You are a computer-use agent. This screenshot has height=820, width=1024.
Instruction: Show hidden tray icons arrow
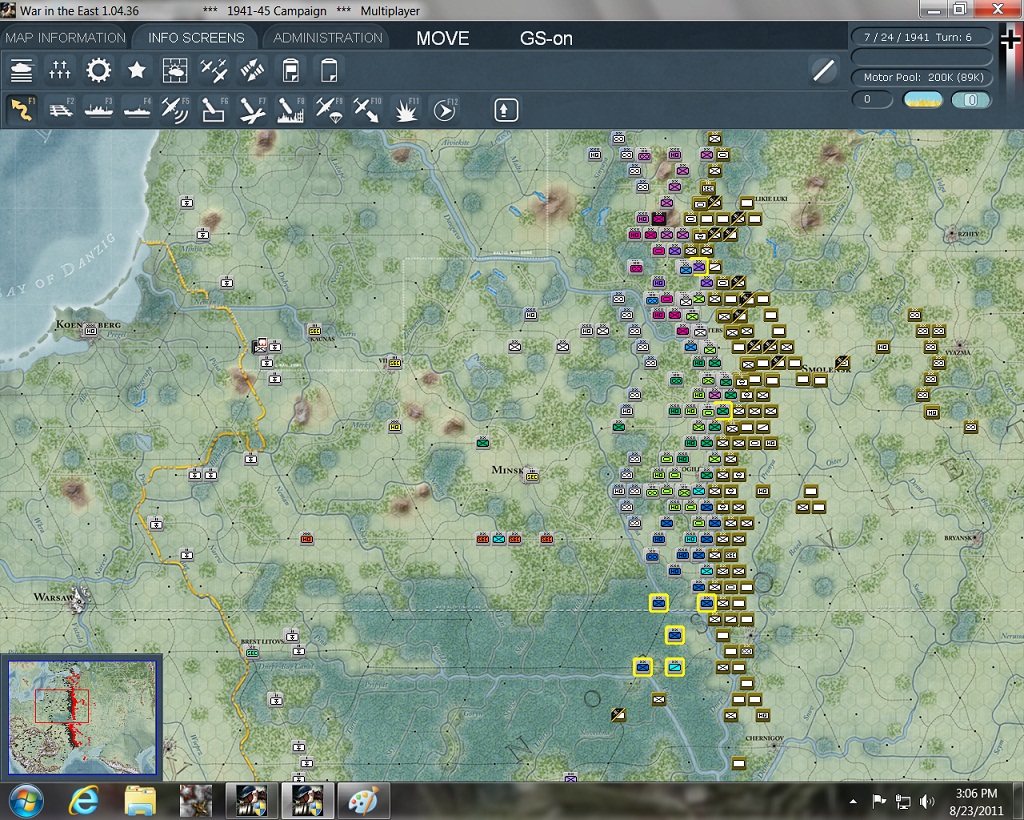(x=853, y=801)
